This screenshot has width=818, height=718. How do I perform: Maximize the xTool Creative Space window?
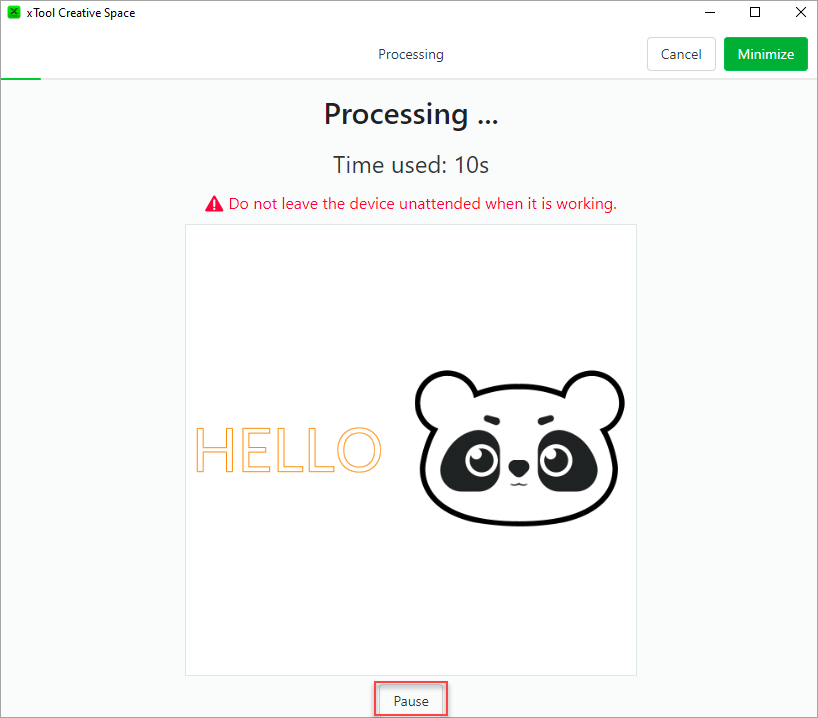tap(755, 13)
